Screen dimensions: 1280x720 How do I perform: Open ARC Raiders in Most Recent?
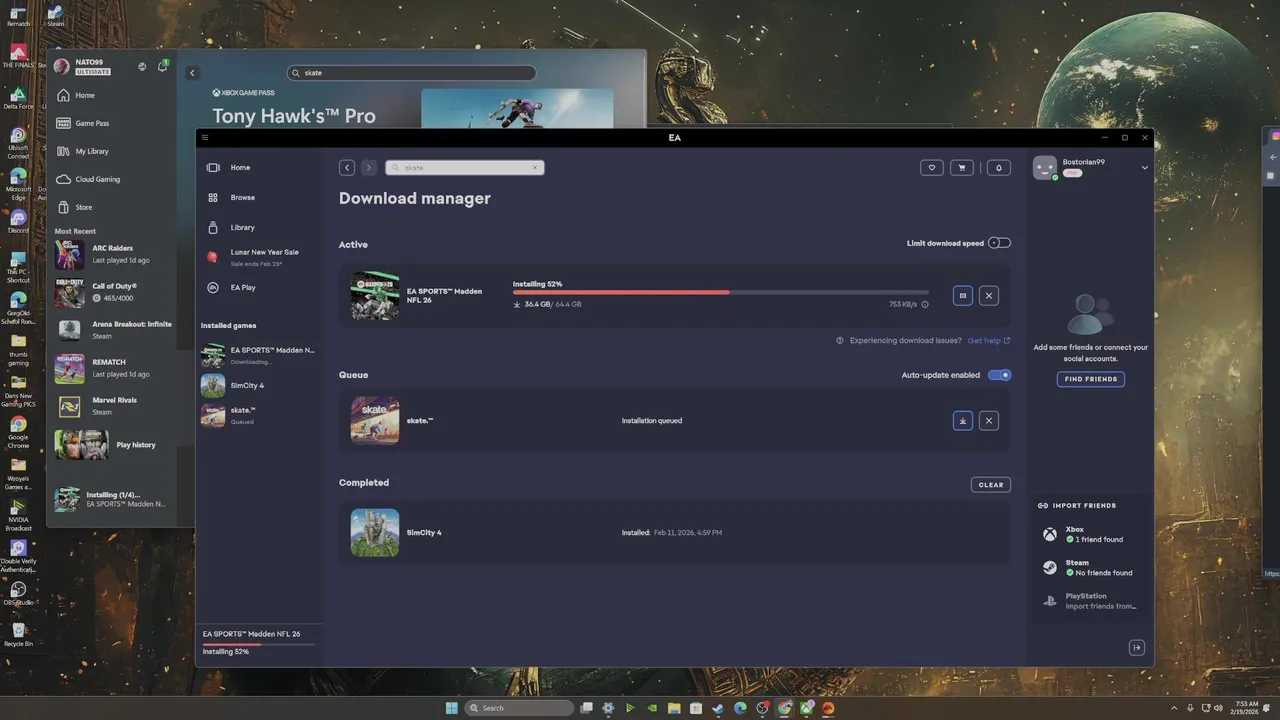pyautogui.click(x=112, y=254)
